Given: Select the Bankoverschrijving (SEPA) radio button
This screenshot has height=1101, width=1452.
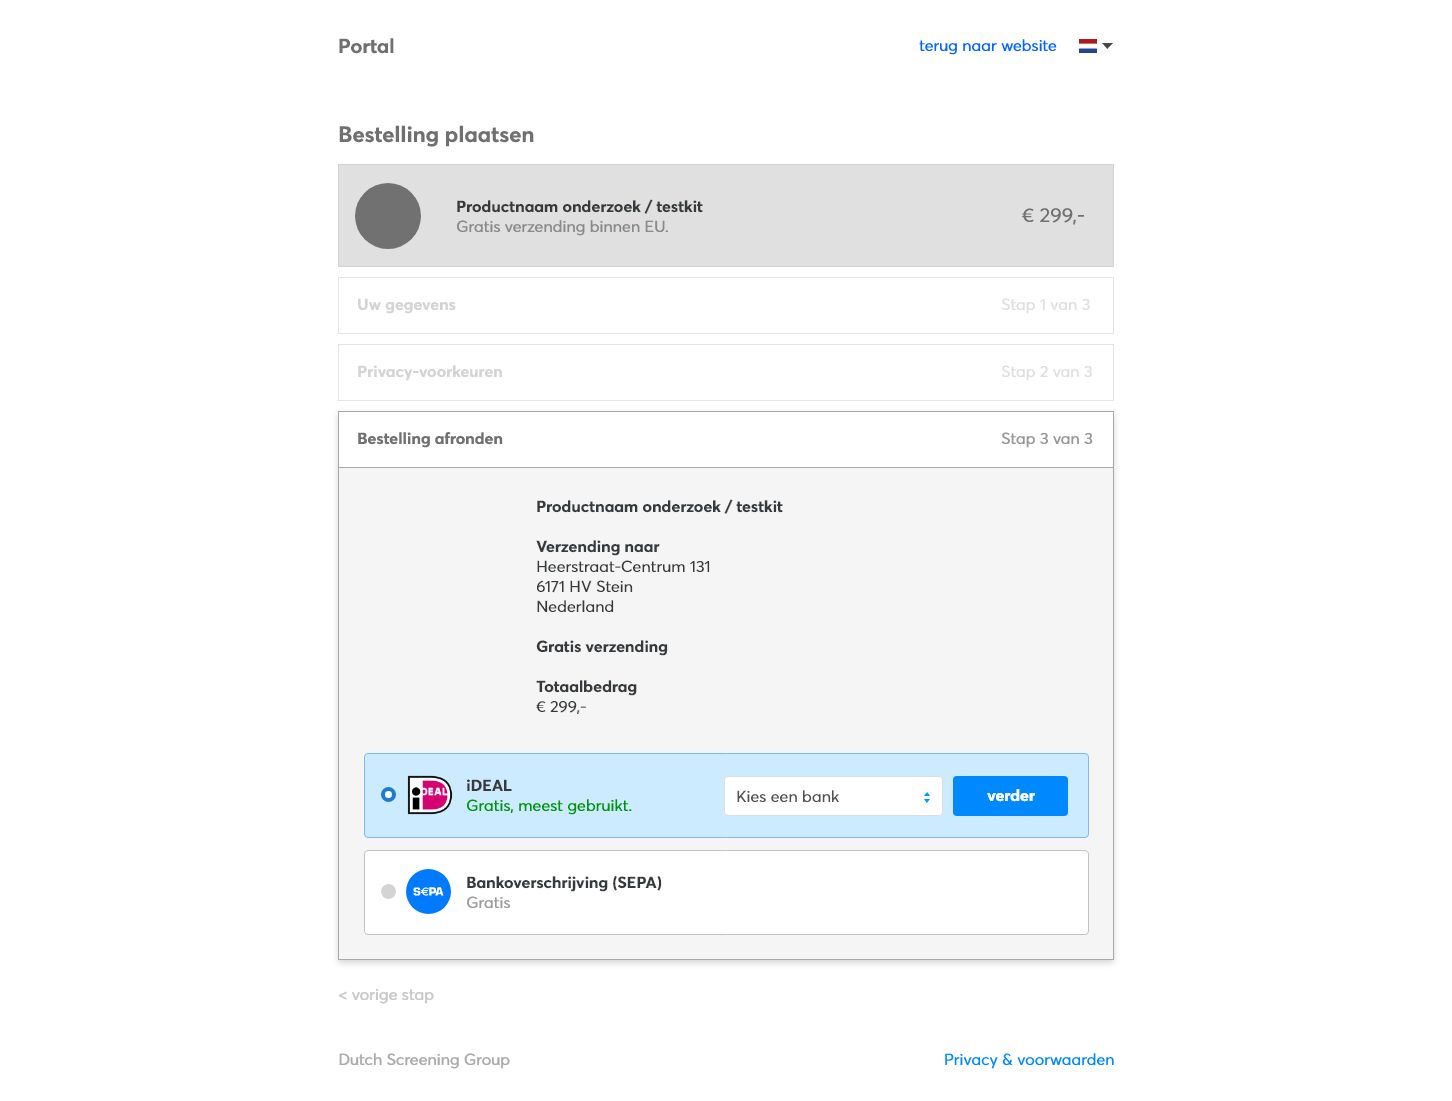Looking at the screenshot, I should pyautogui.click(x=388, y=891).
